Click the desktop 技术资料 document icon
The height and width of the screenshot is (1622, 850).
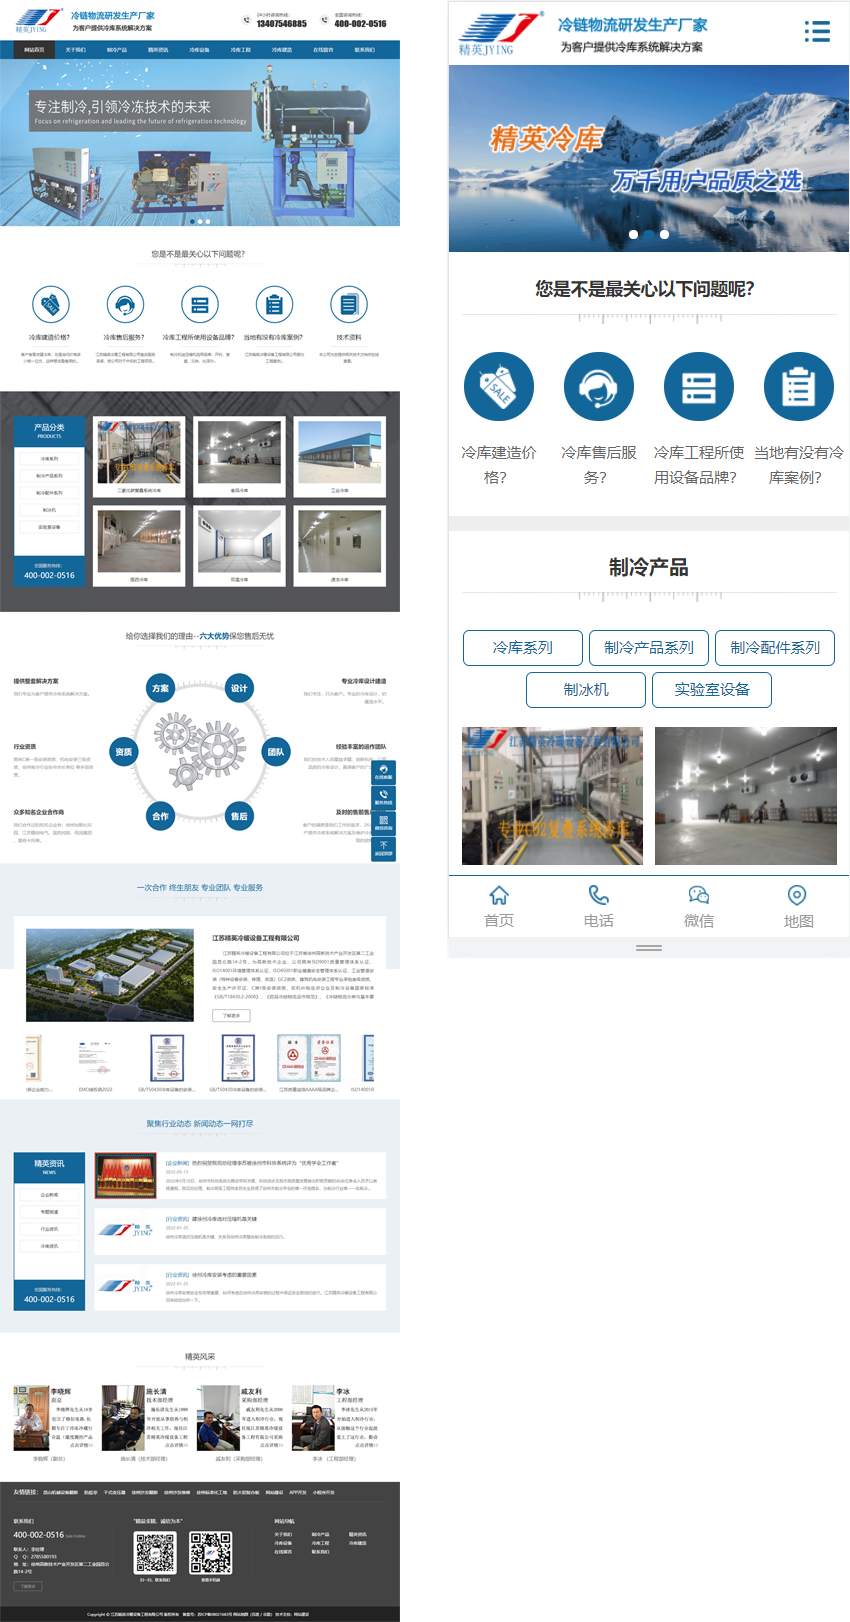[x=348, y=304]
